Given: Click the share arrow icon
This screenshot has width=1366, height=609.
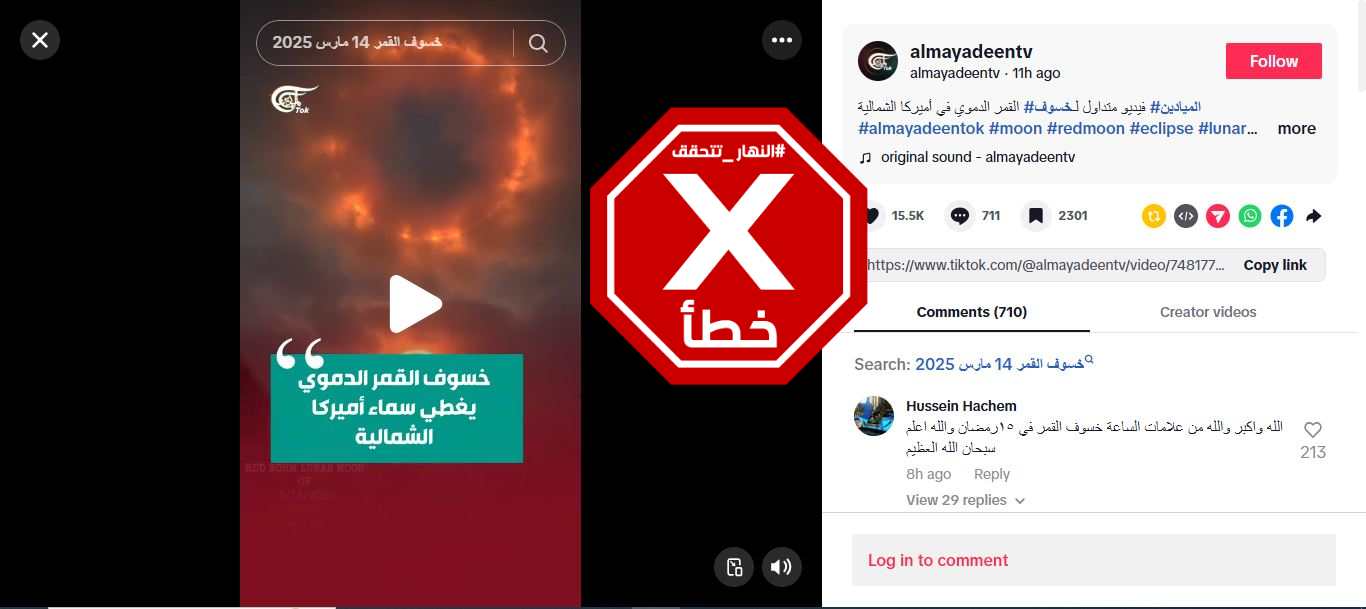Looking at the screenshot, I should pos(1314,216).
